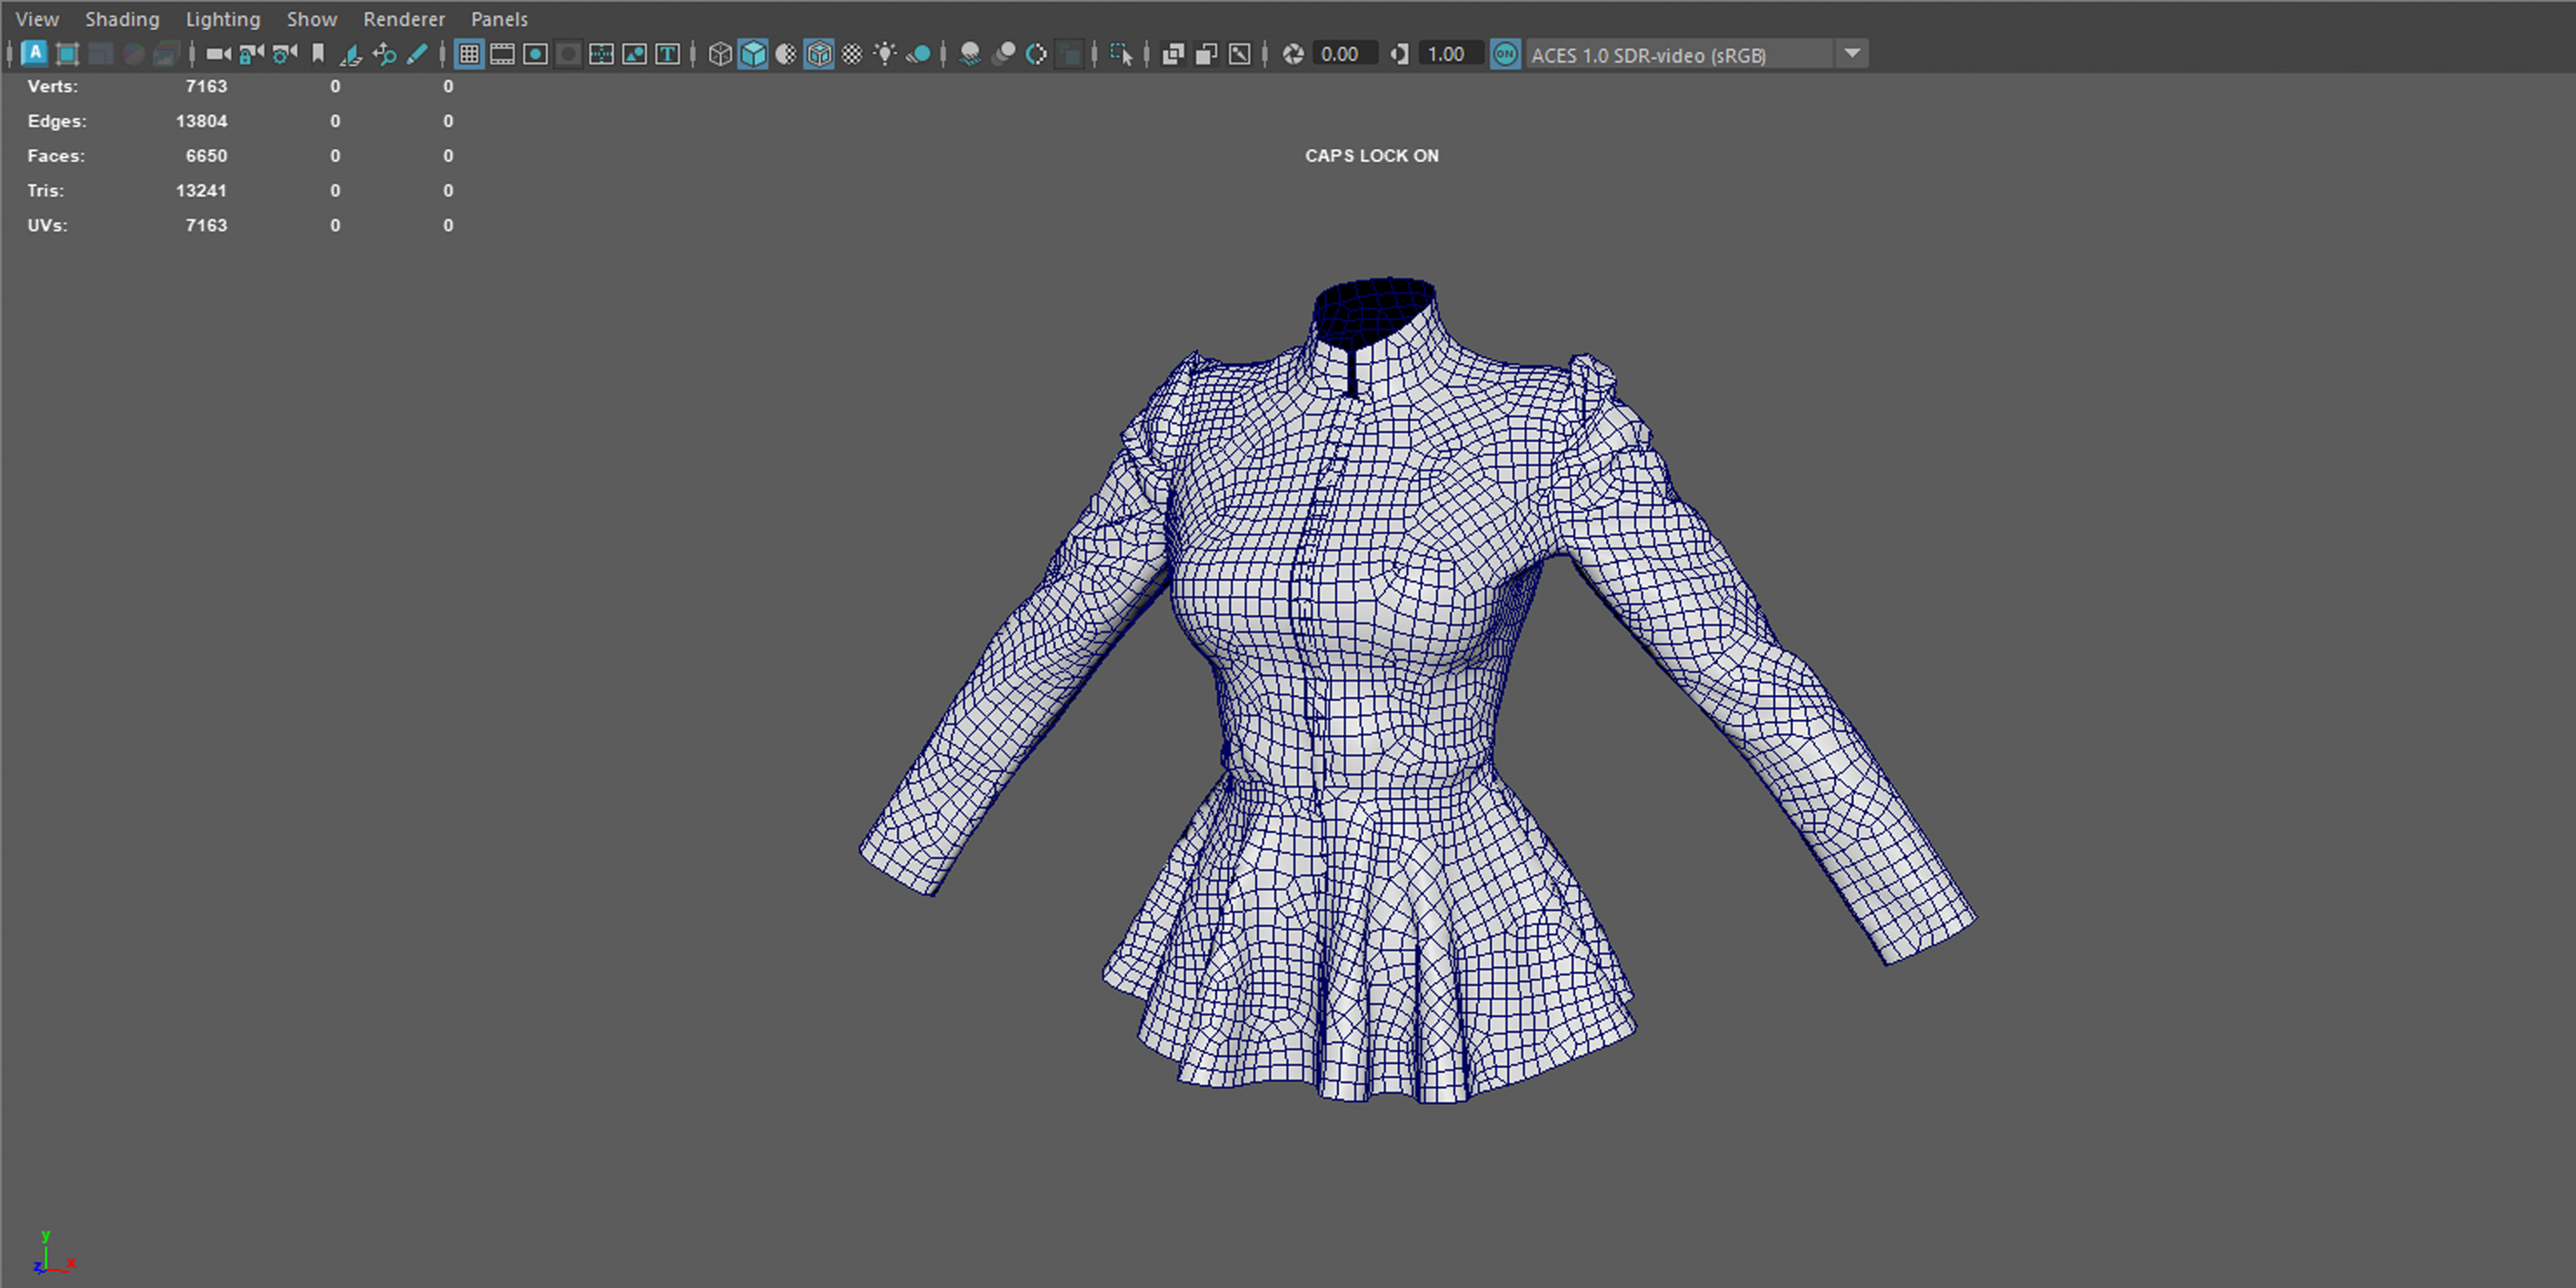This screenshot has height=1288, width=2576.
Task: Open the Renderer menu
Action: point(404,19)
